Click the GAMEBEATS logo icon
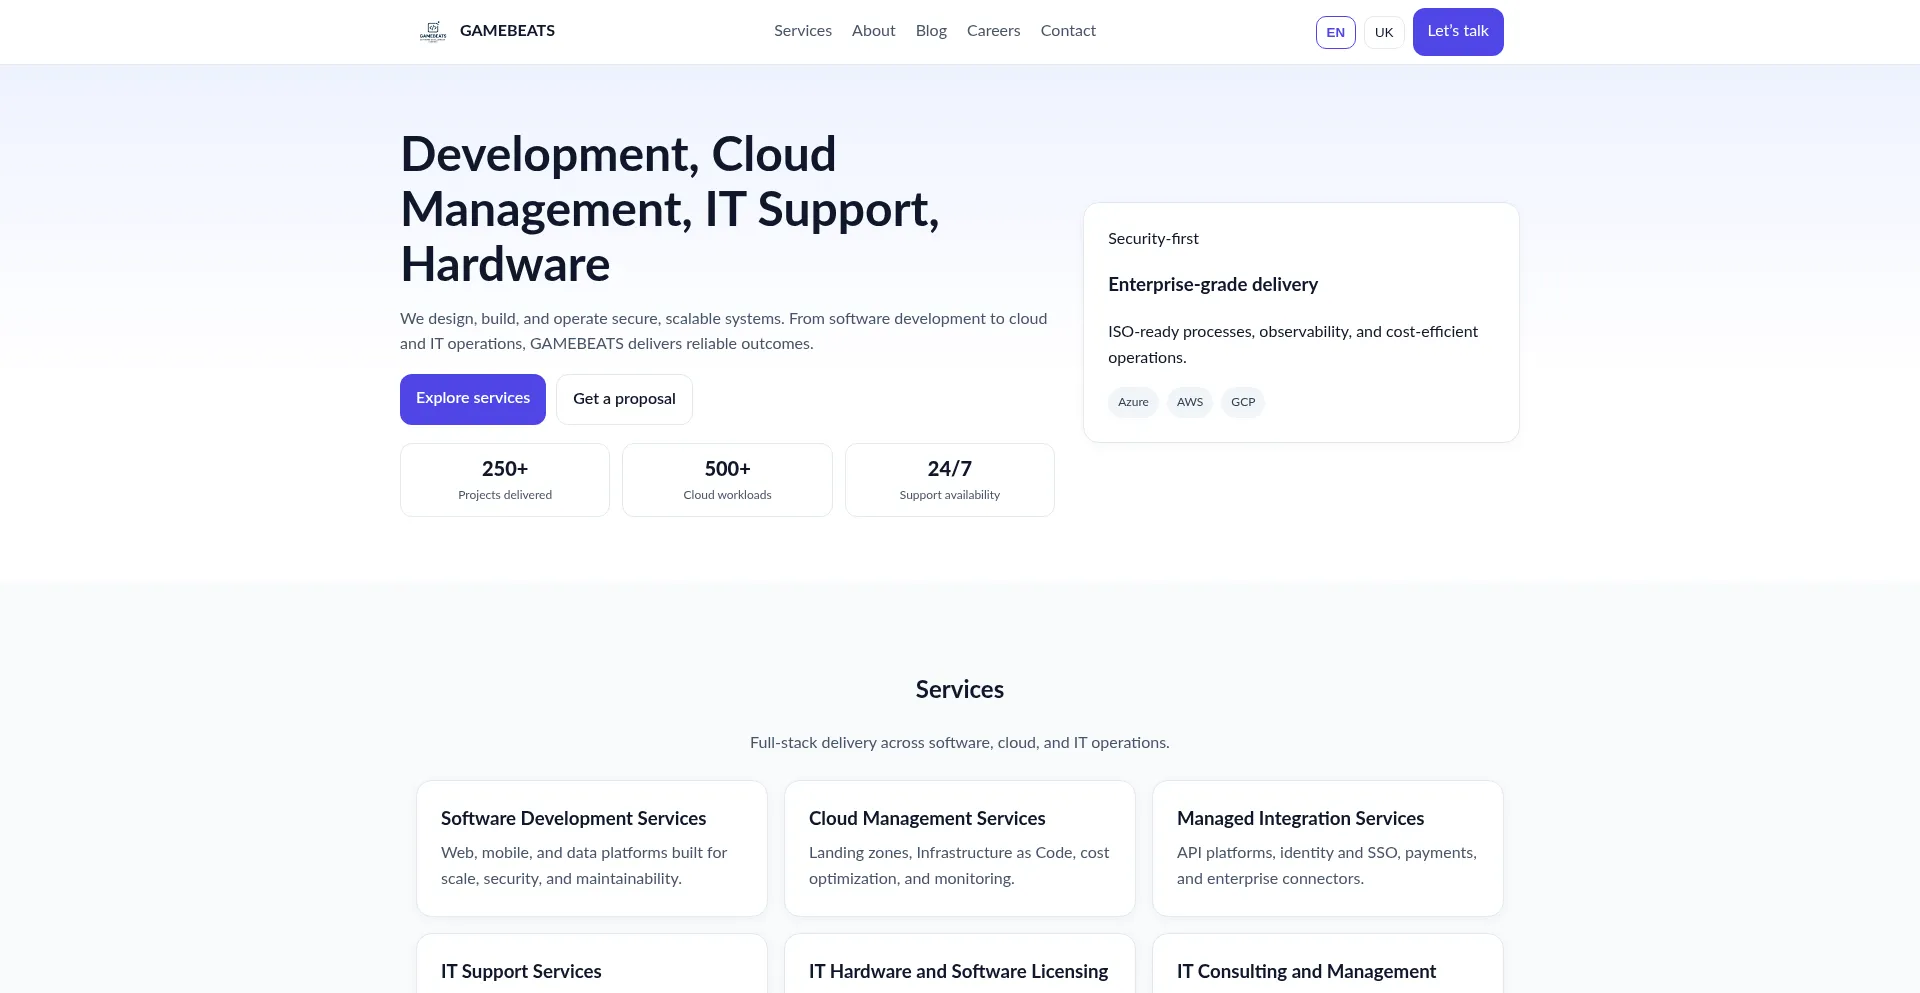 tap(433, 31)
